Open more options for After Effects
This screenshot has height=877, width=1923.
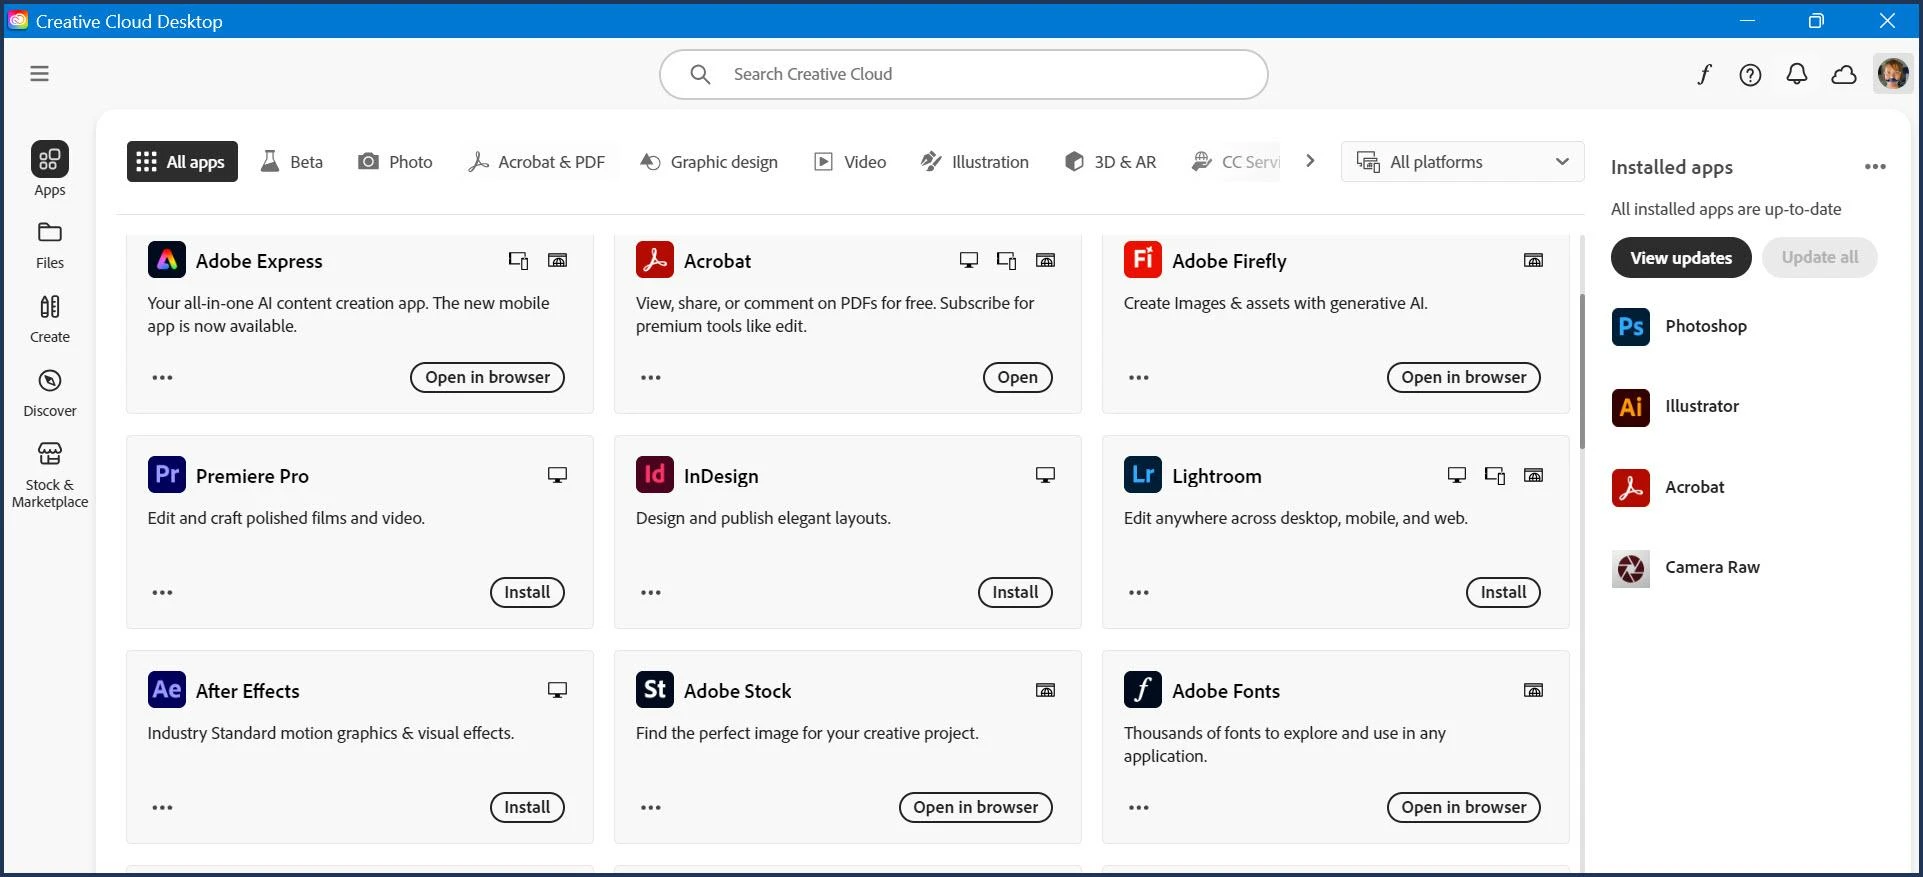click(162, 808)
